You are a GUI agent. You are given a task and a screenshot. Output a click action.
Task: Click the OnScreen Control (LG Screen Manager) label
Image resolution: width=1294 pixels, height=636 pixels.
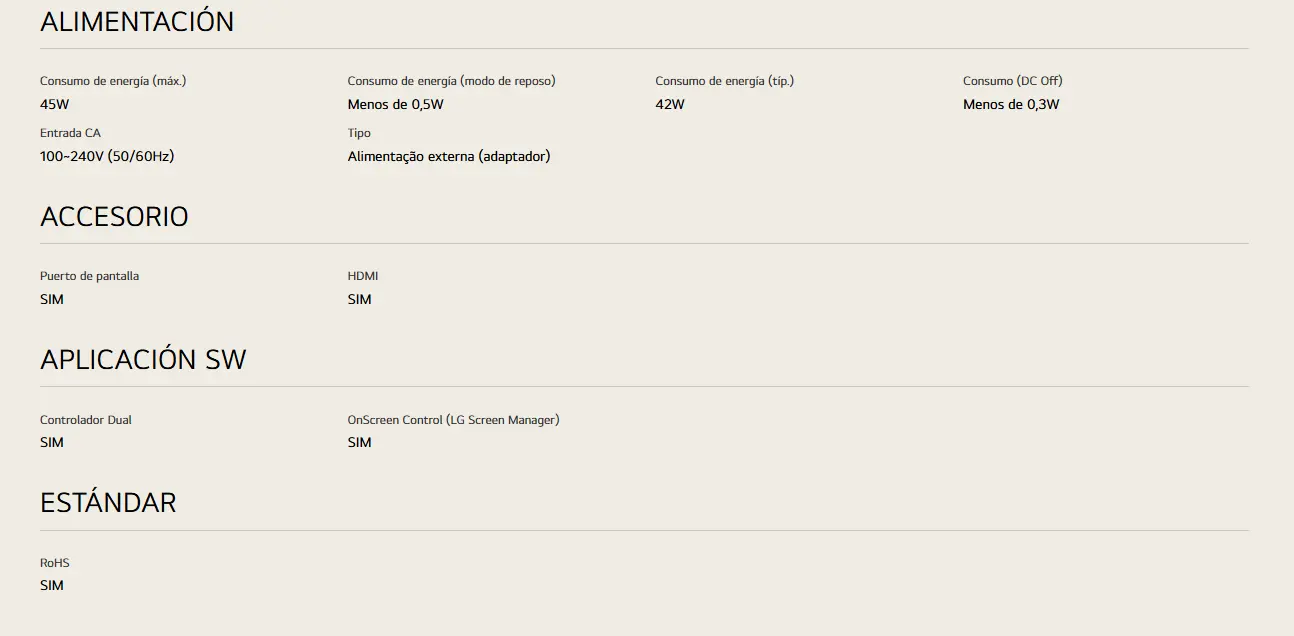tap(453, 420)
